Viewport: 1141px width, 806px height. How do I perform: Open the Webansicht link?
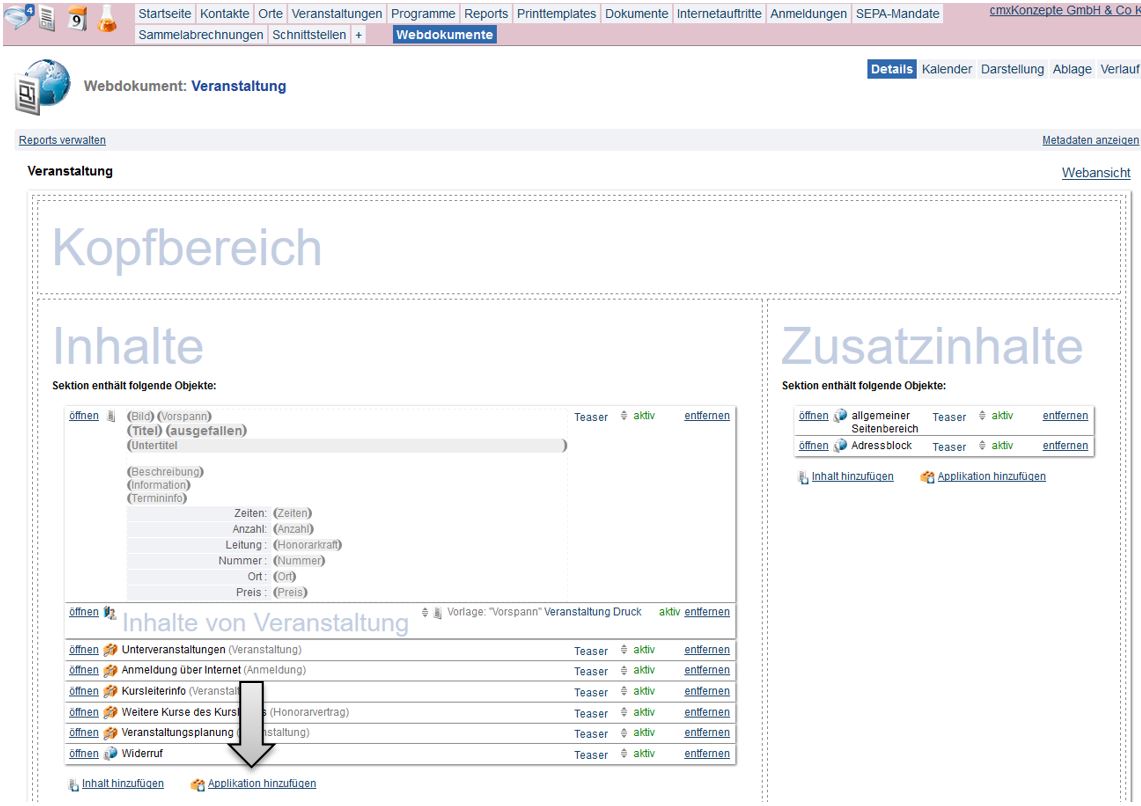pyautogui.click(x=1095, y=173)
